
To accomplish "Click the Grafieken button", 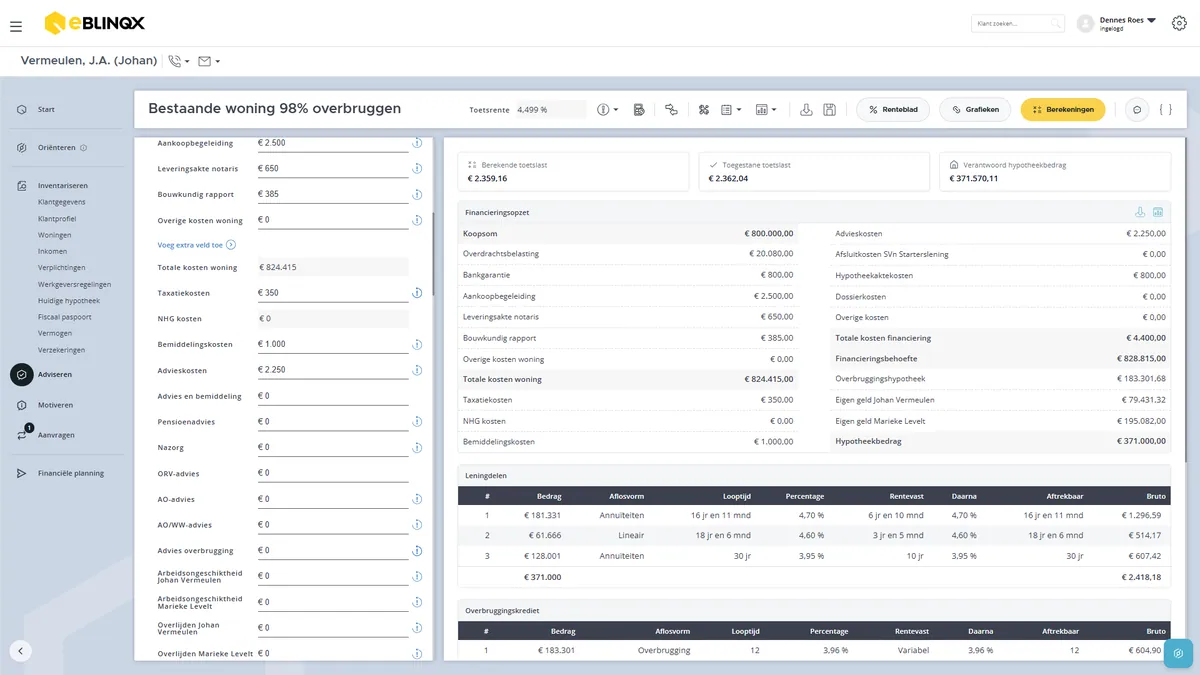I will pos(975,110).
